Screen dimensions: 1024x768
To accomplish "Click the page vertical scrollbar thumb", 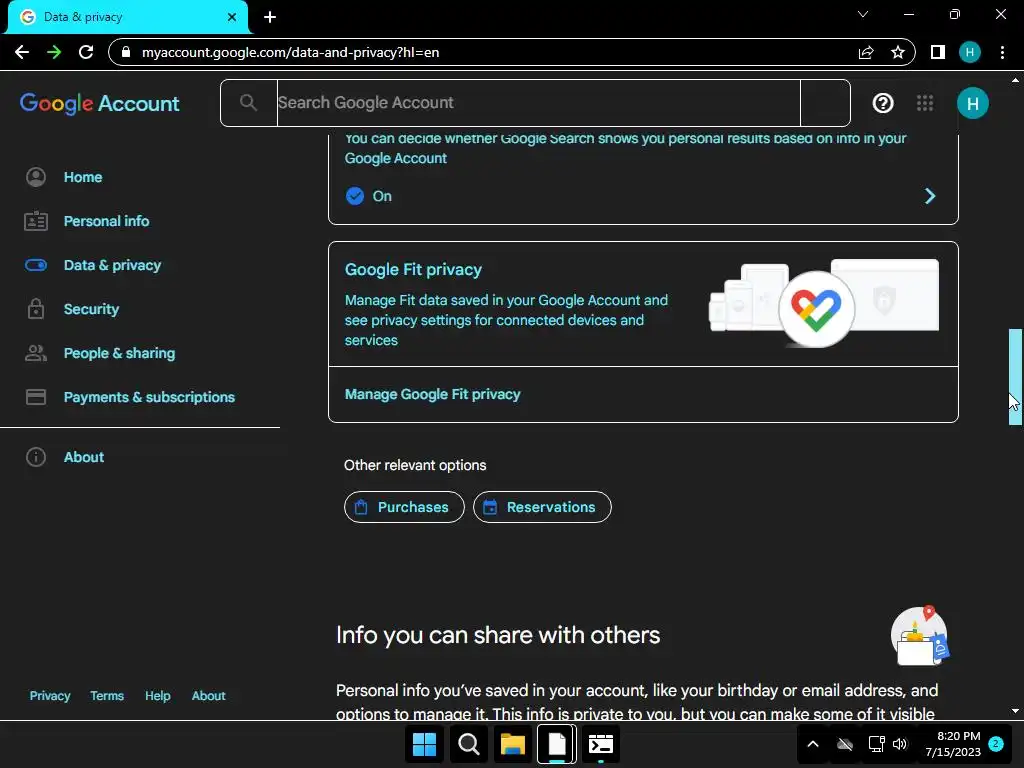I will (1015, 377).
